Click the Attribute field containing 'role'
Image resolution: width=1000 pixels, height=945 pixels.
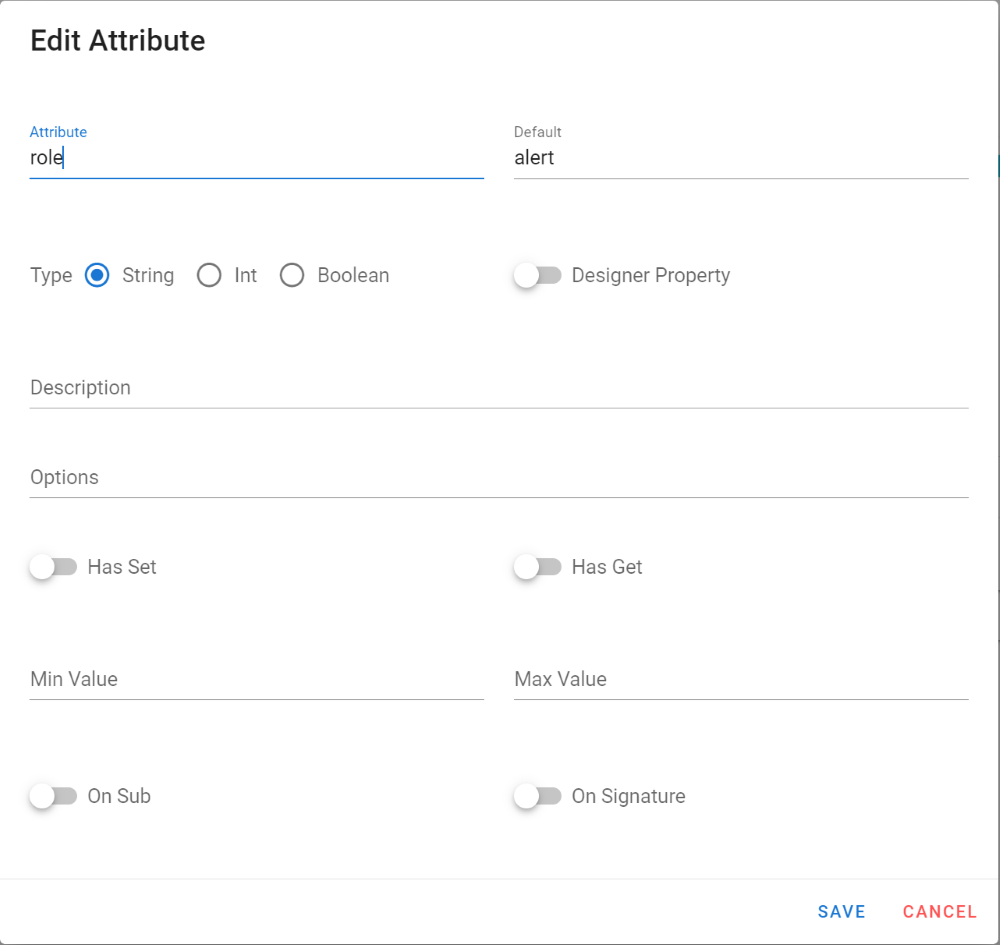(x=256, y=158)
